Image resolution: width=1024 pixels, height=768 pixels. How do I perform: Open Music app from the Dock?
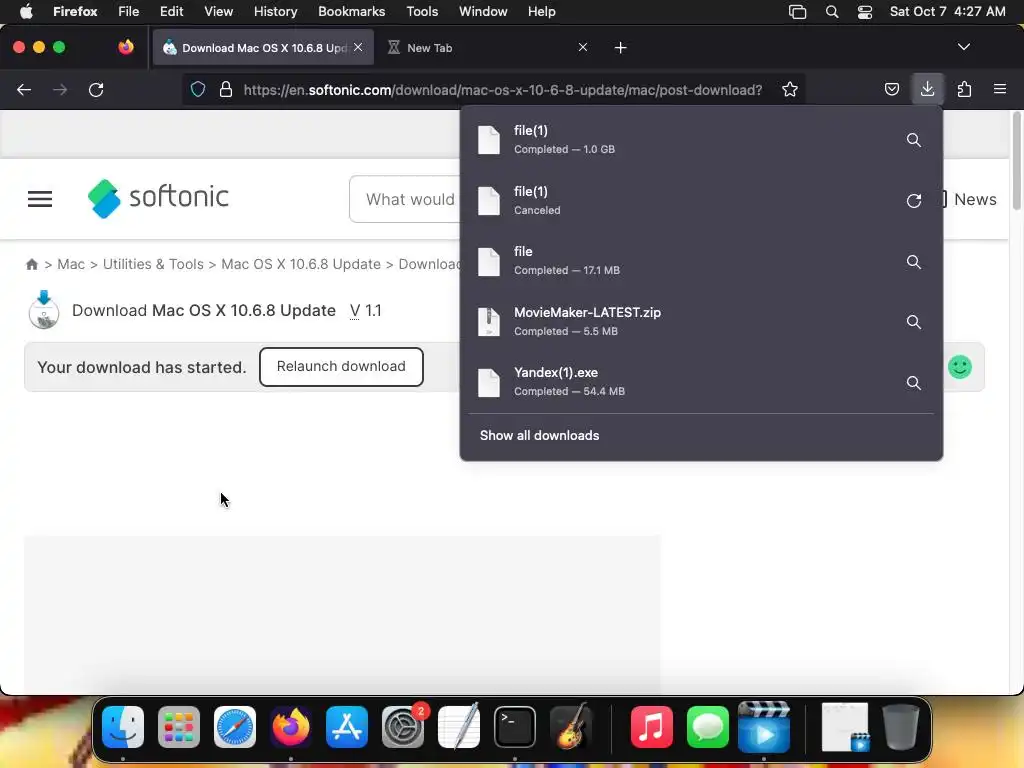click(652, 727)
